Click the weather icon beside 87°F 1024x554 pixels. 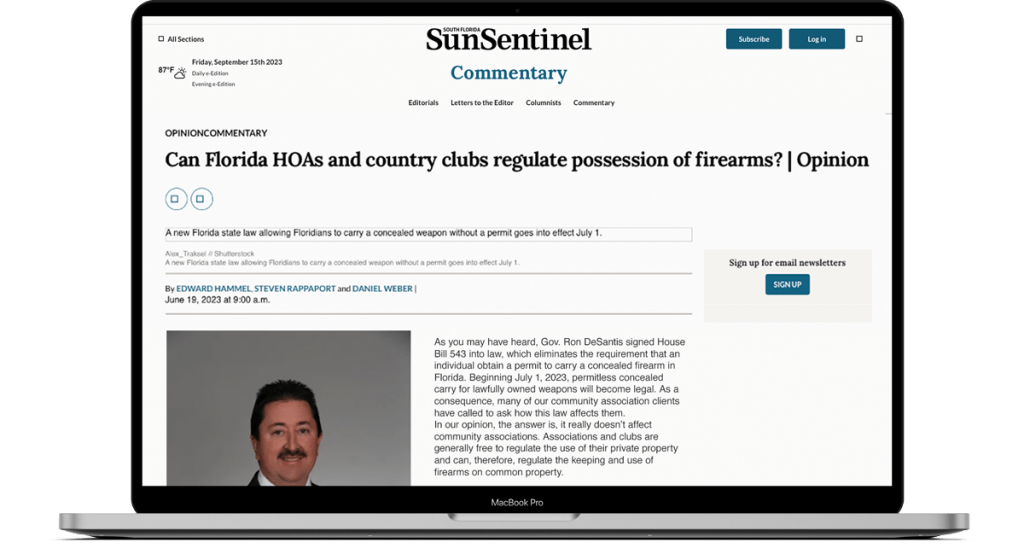(x=181, y=73)
